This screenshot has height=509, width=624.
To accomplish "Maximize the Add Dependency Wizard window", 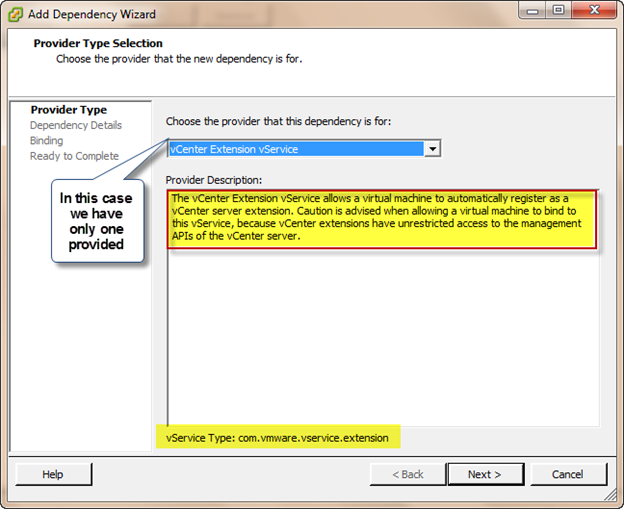I will pyautogui.click(x=559, y=11).
